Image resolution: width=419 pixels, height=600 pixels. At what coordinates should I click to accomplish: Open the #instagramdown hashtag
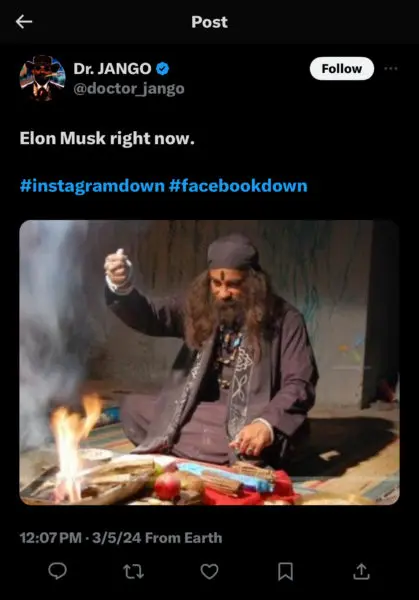[x=92, y=186]
